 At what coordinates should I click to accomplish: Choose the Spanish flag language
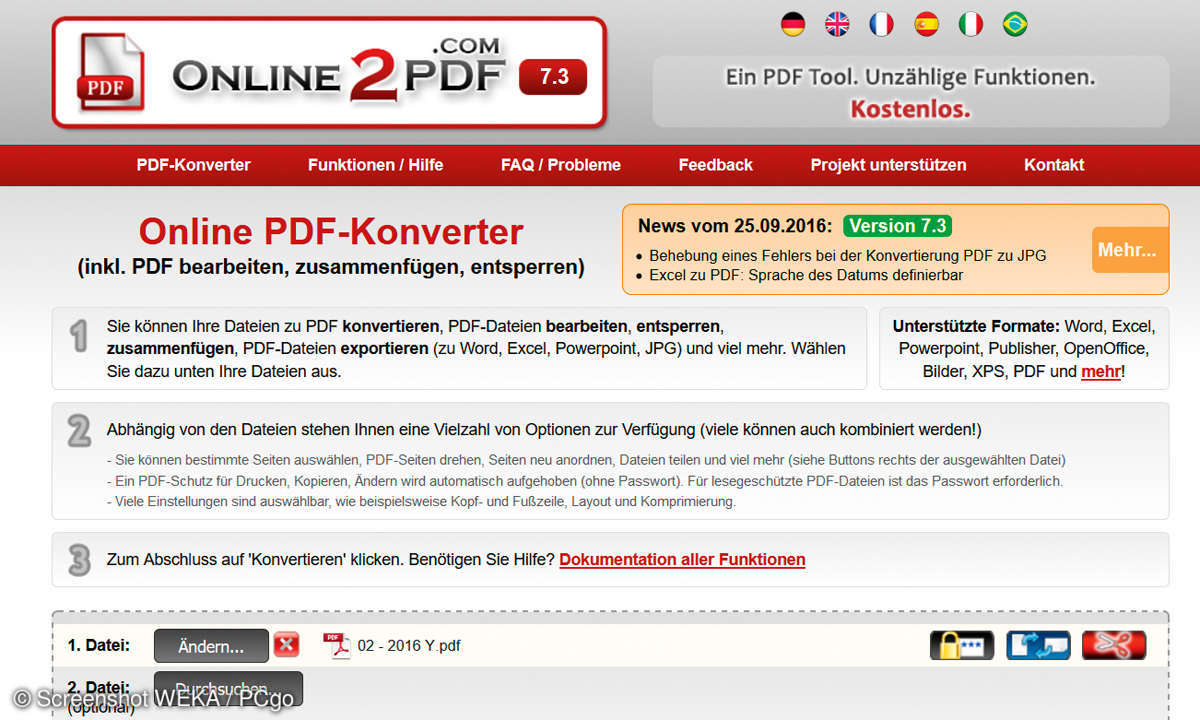926,24
